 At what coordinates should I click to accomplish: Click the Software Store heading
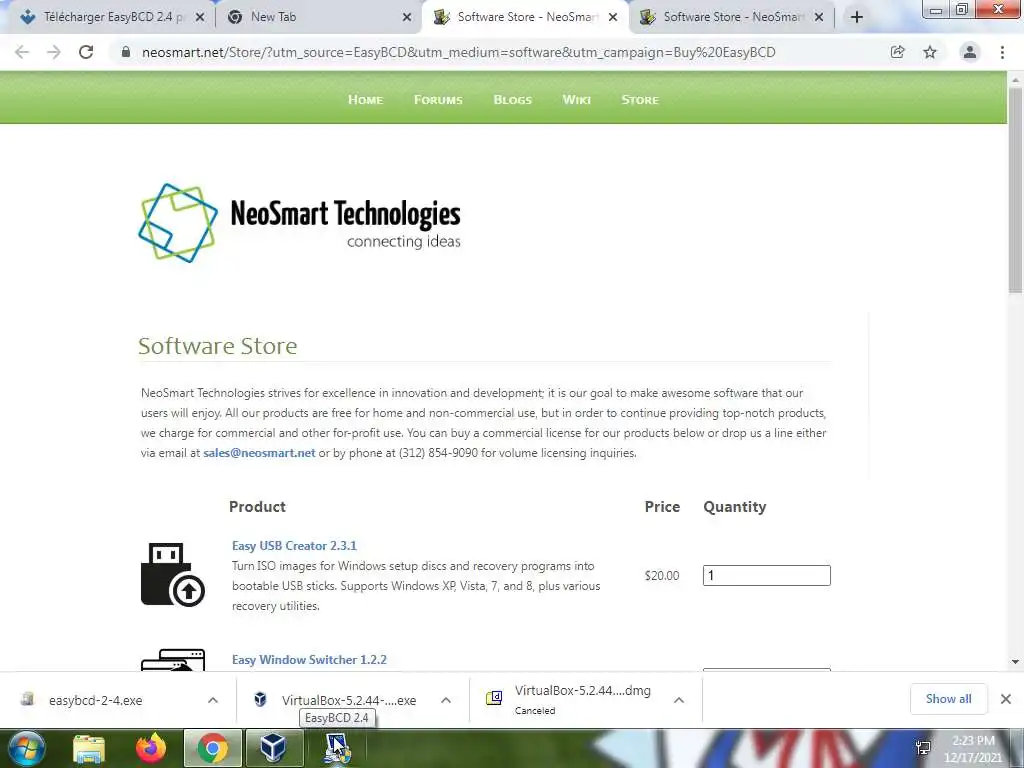click(x=217, y=346)
